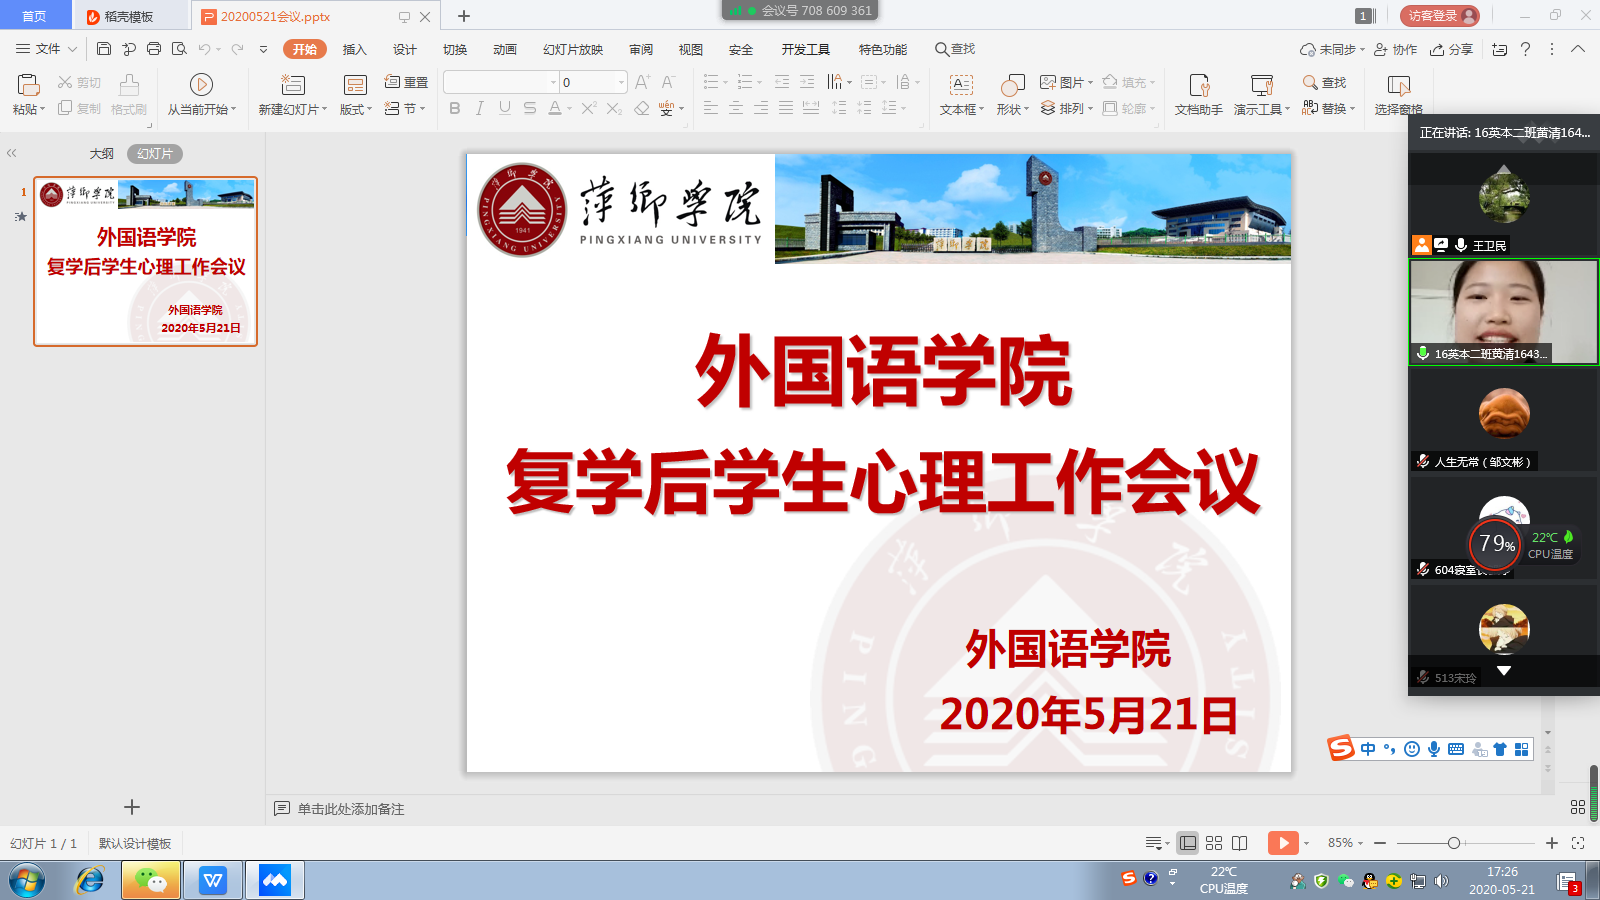Viewport: 1600px width, 900px height.
Task: Open the Shapes (形状) tool
Action: pos(1012,85)
